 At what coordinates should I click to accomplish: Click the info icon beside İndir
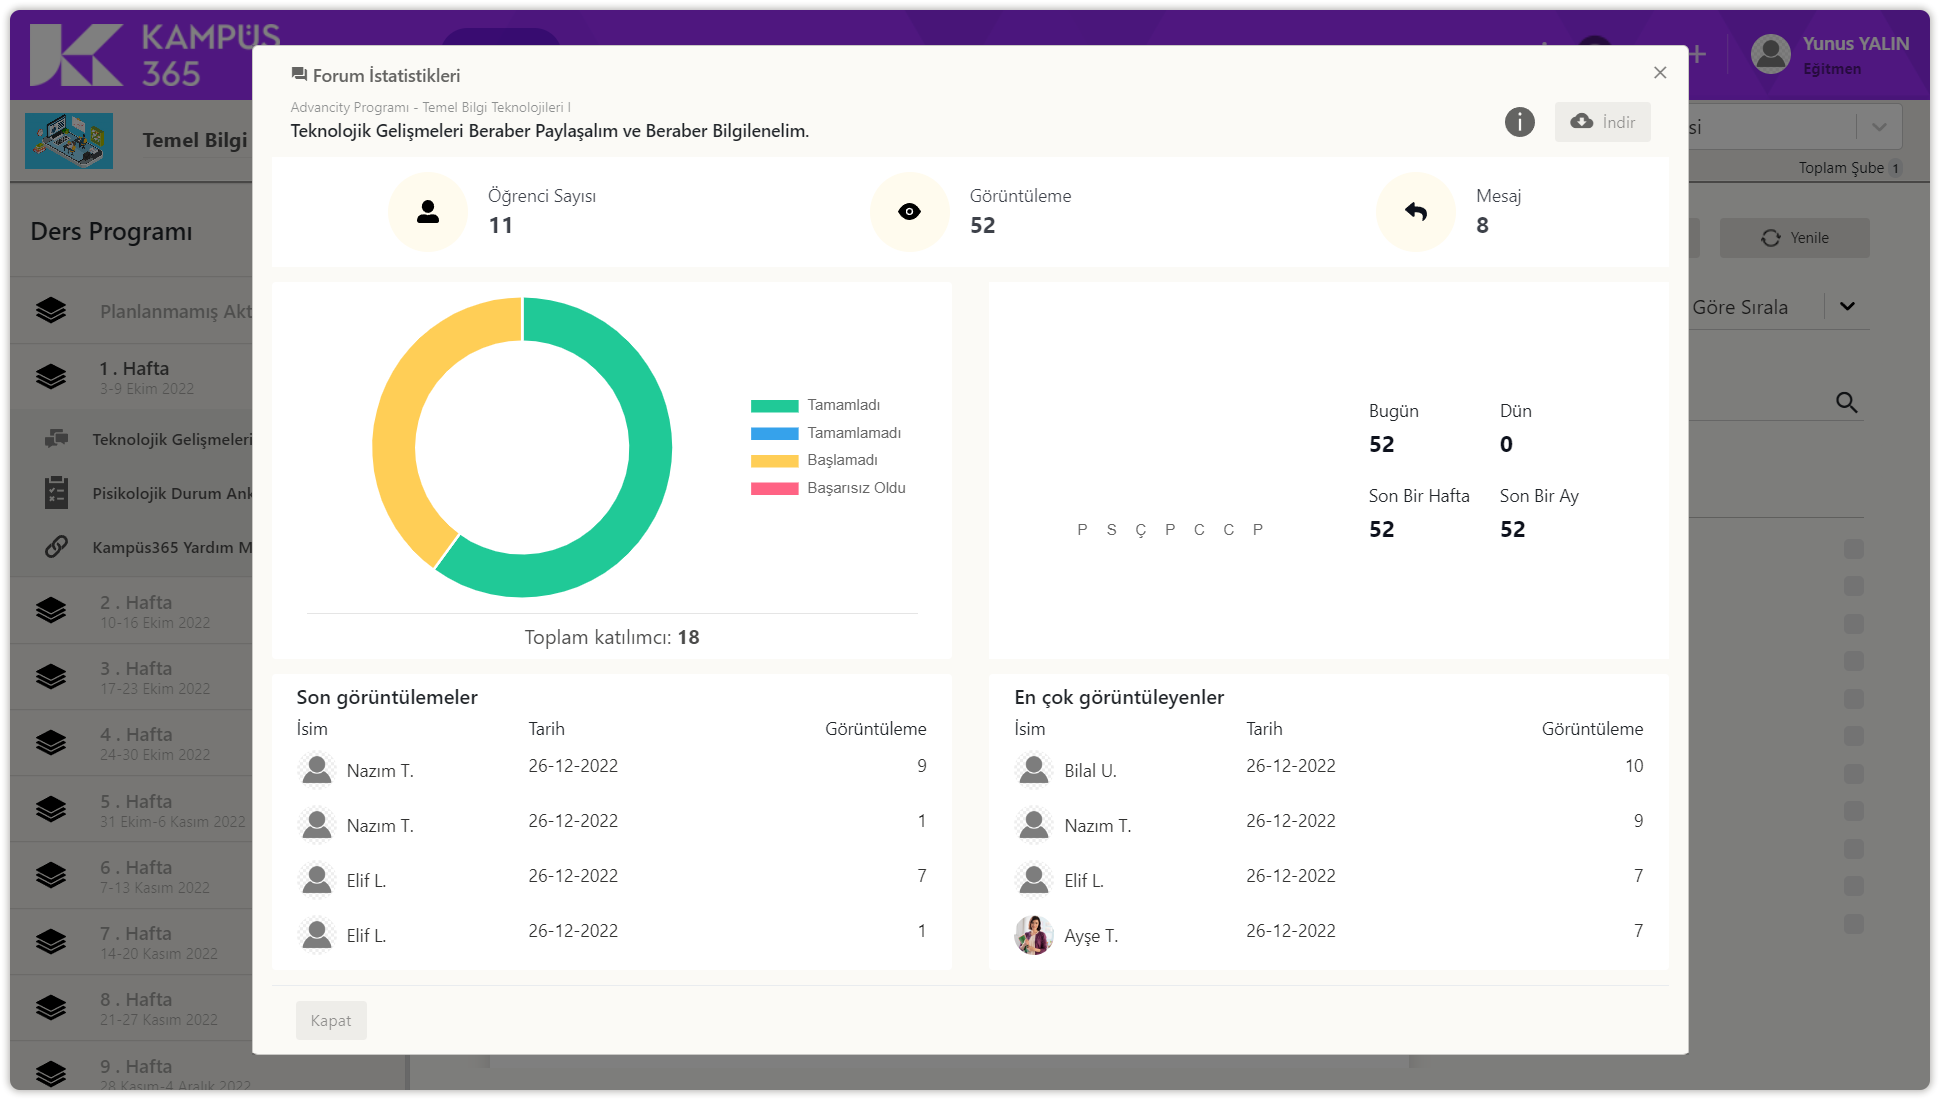point(1519,122)
